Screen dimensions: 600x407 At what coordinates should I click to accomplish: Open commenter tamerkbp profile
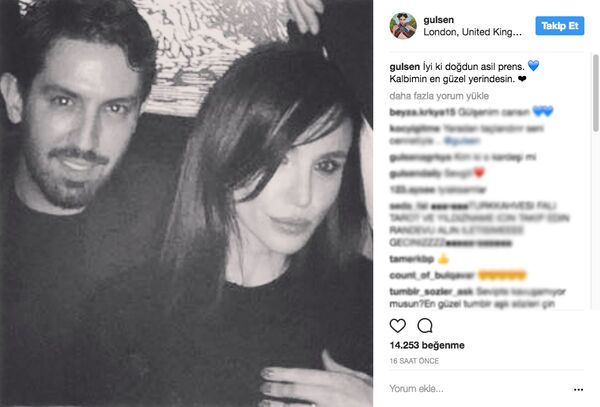[412, 259]
